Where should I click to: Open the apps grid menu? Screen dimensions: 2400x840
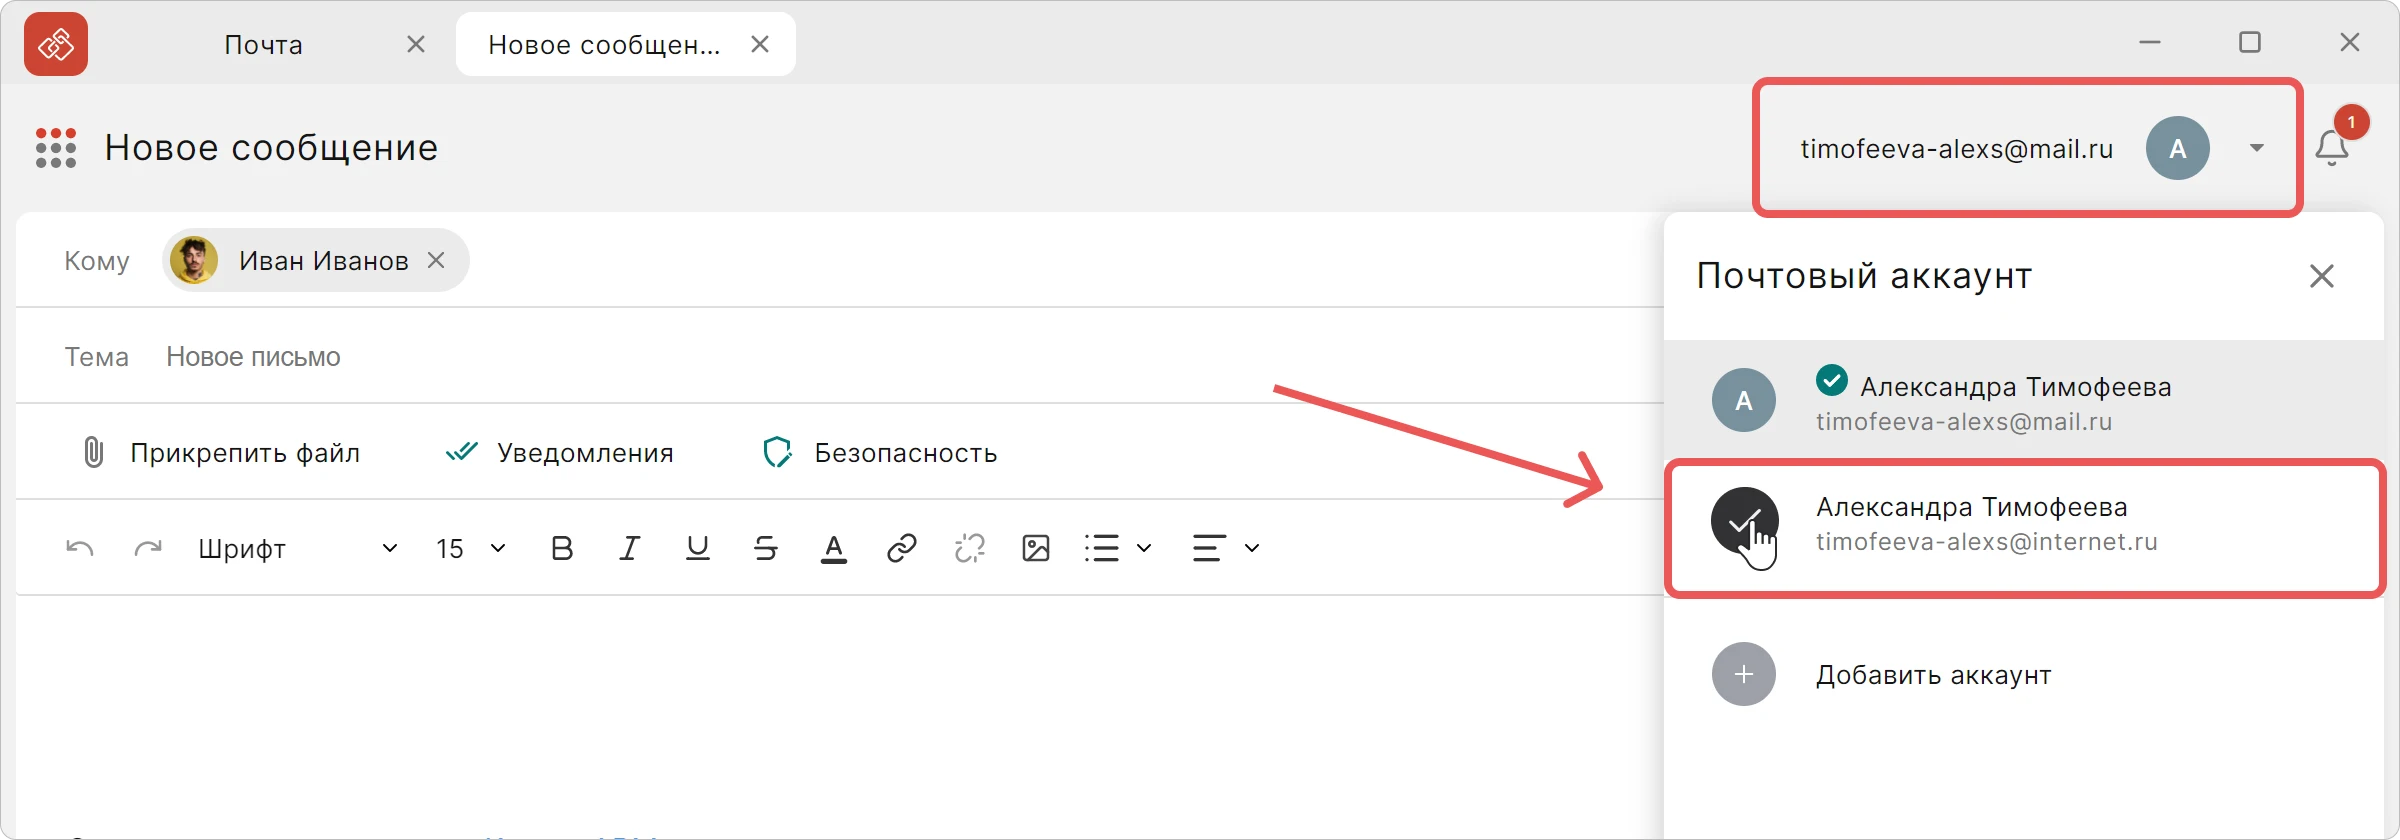[56, 148]
